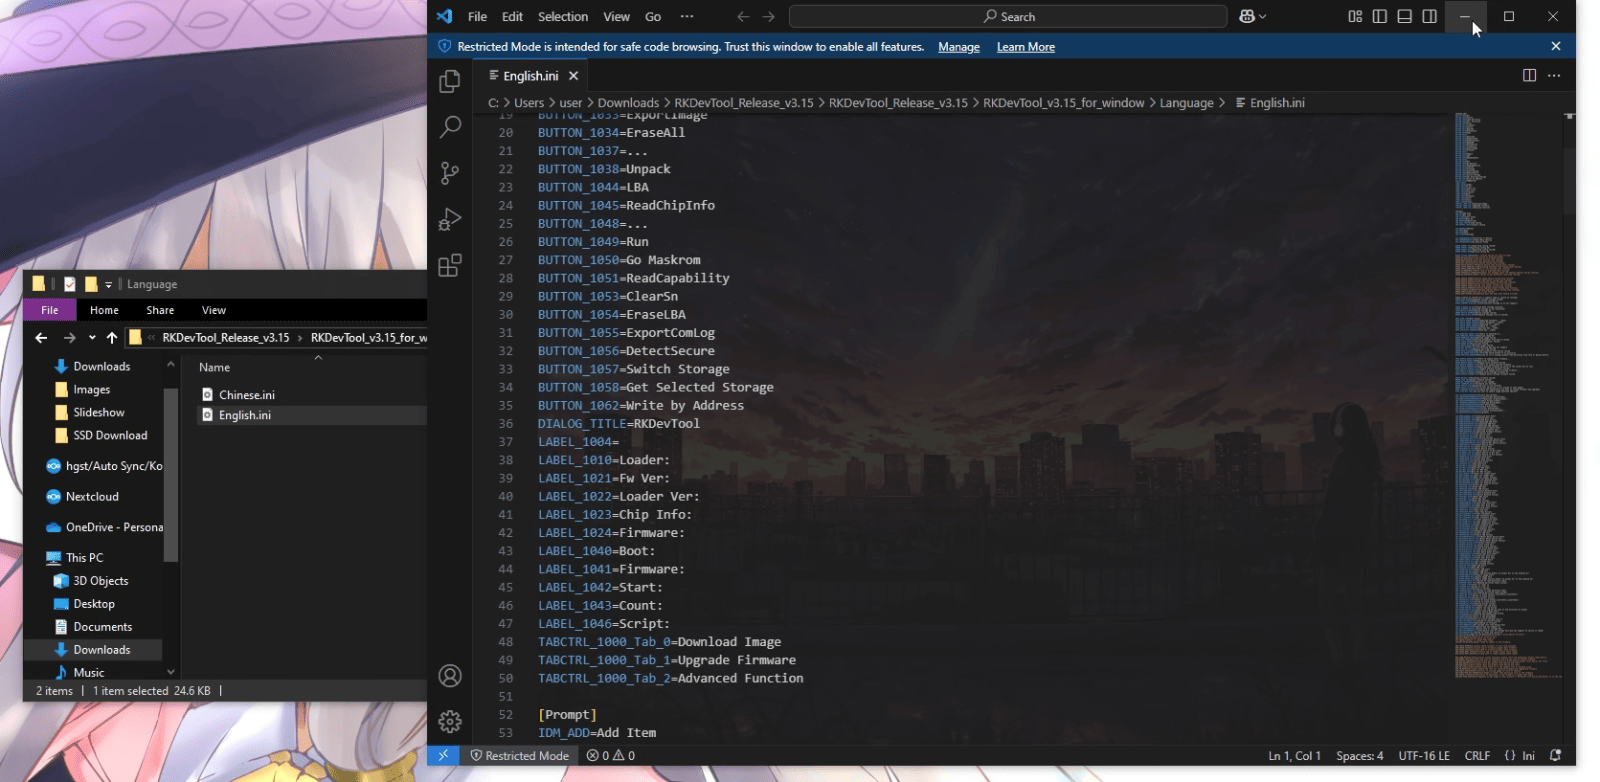
Task: Open the Manage gear icon in VS Code
Action: (x=450, y=721)
